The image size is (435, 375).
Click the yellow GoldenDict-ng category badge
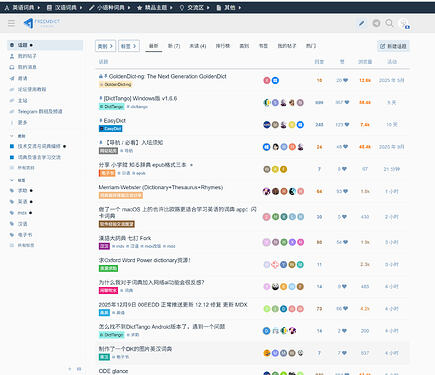click(115, 85)
